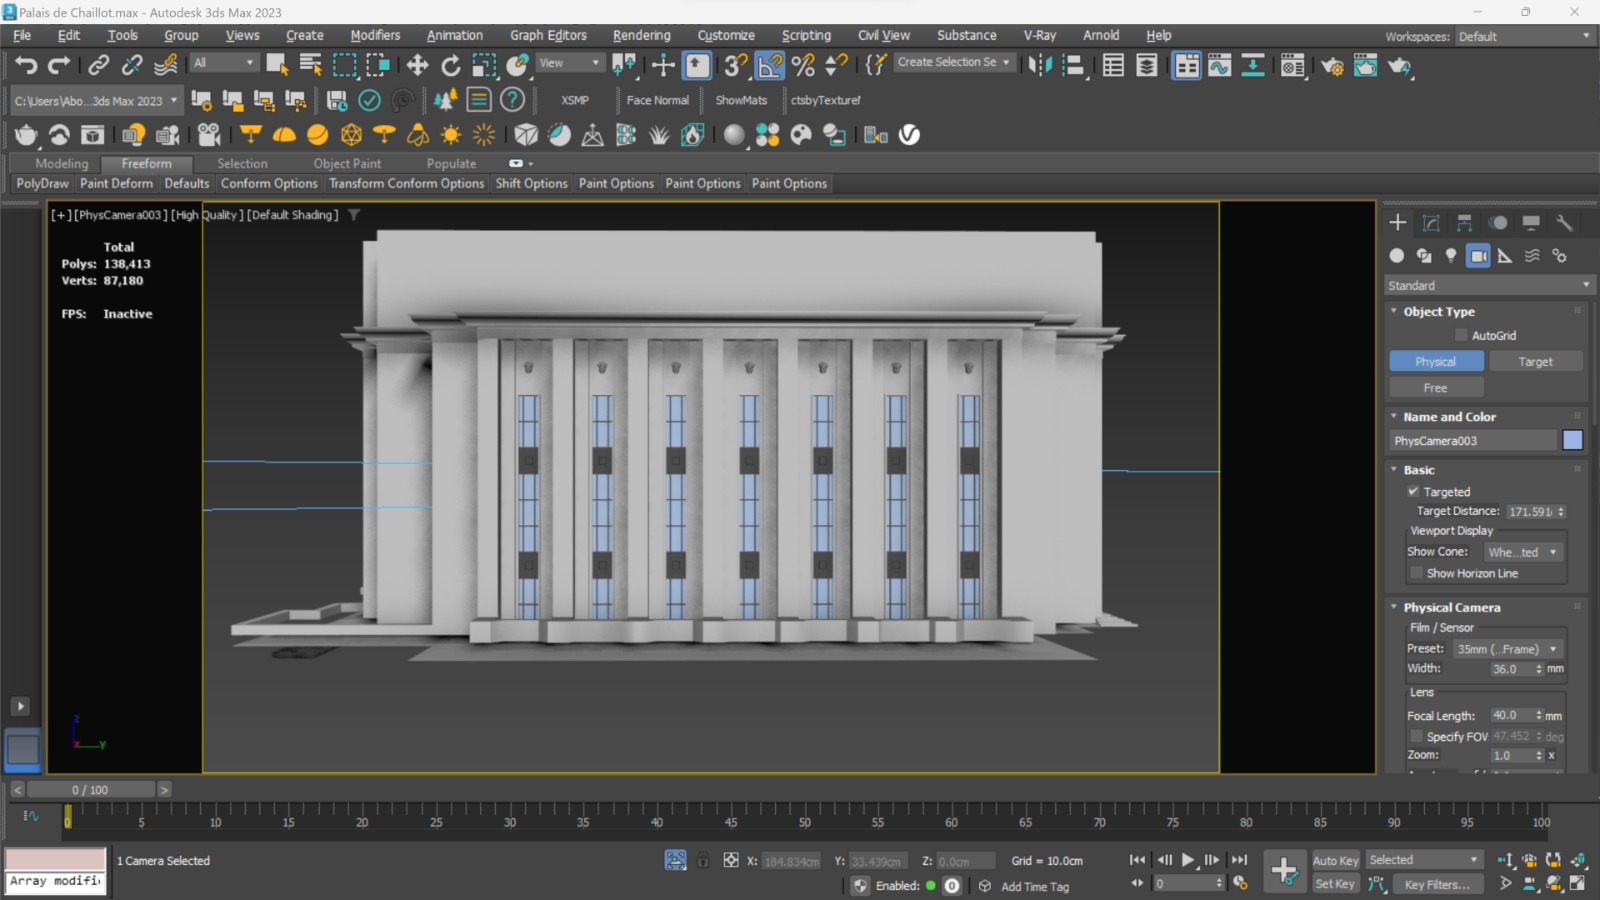Open the film Preset 35mm dropdown
The height and width of the screenshot is (900, 1600).
click(x=1507, y=649)
